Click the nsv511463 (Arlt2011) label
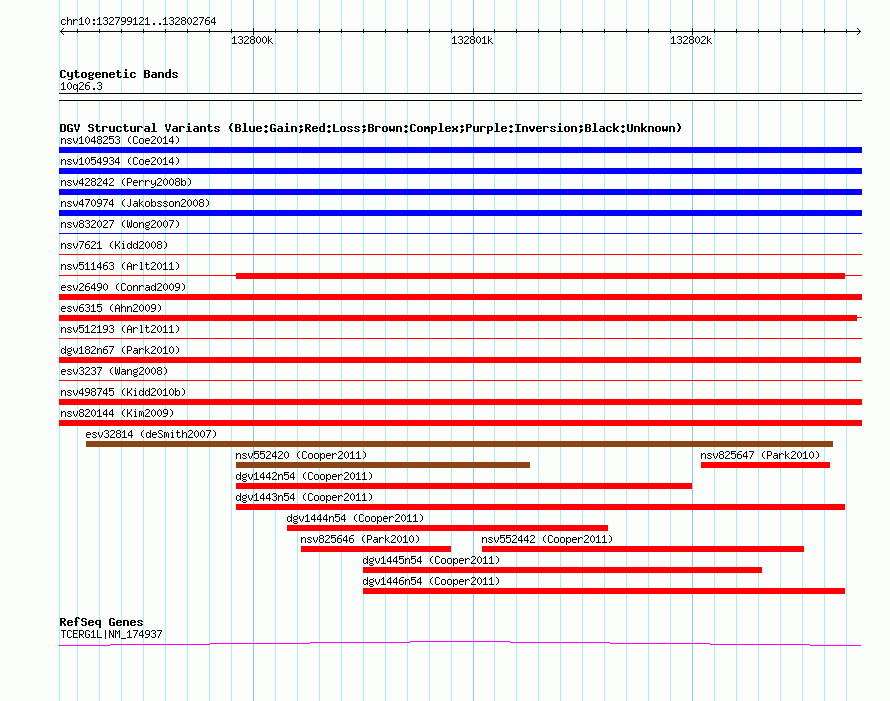 120,266
